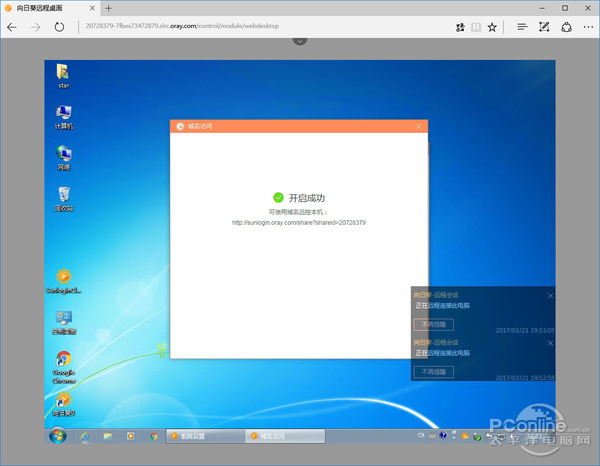Dismiss the 19:53:05 remote session notification

point(550,296)
